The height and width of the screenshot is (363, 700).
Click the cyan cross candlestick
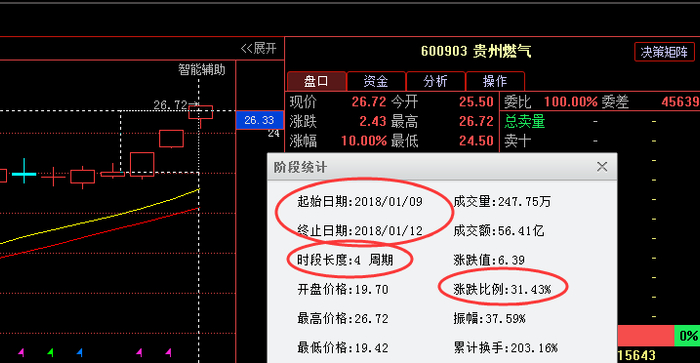pos(24,173)
